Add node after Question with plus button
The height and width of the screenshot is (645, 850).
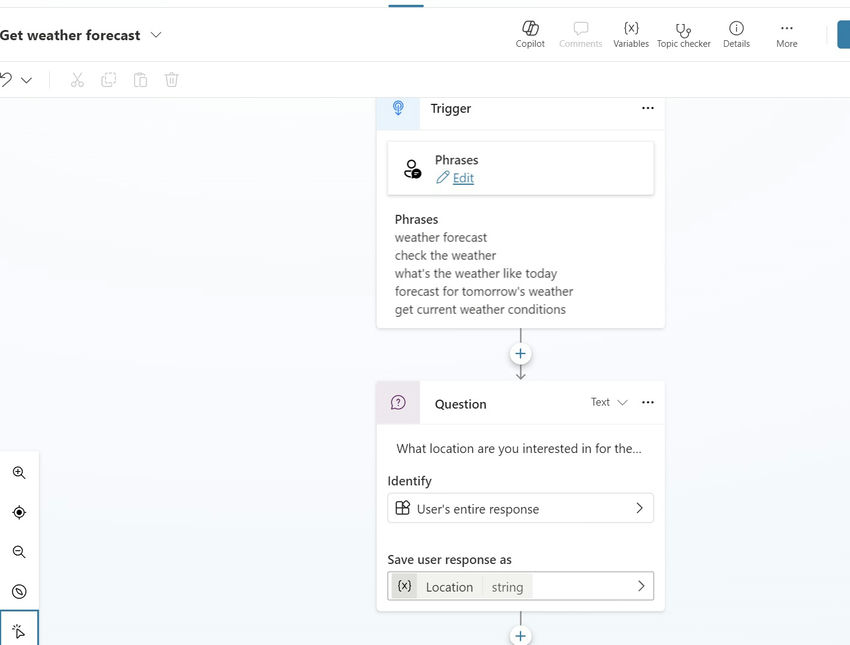tap(520, 636)
